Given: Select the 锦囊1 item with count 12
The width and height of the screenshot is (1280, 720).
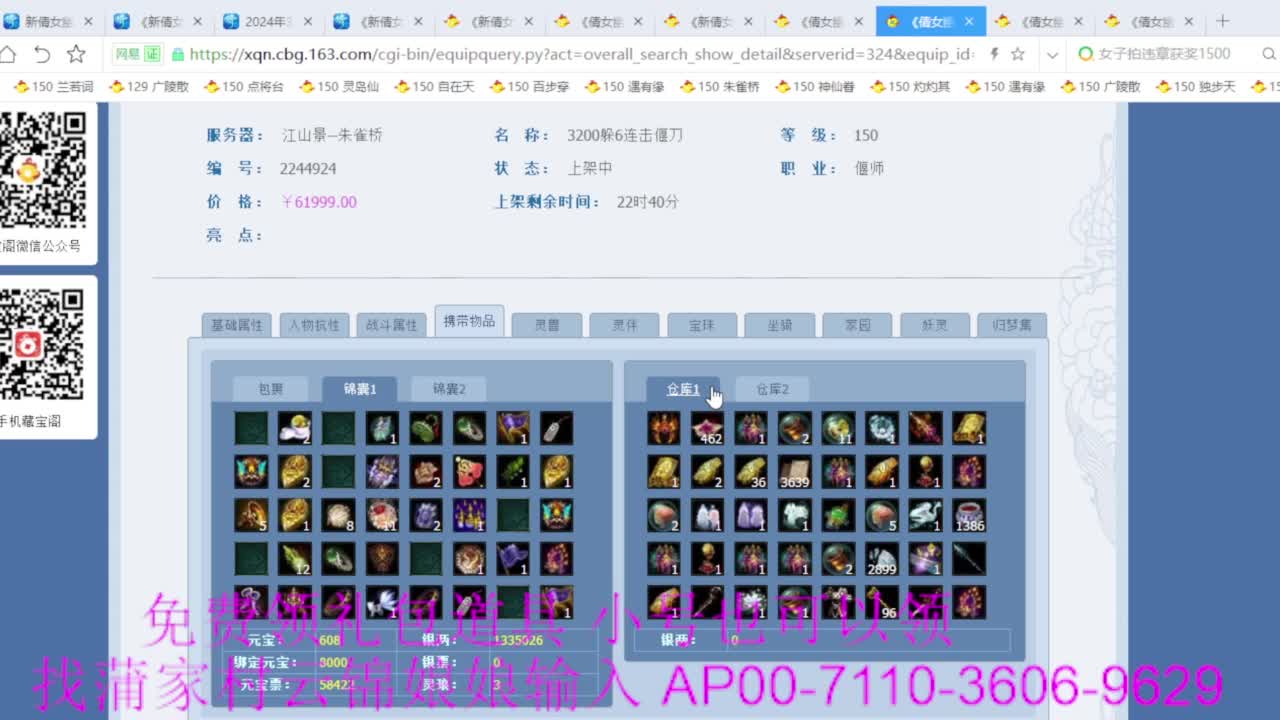Looking at the screenshot, I should [295, 559].
